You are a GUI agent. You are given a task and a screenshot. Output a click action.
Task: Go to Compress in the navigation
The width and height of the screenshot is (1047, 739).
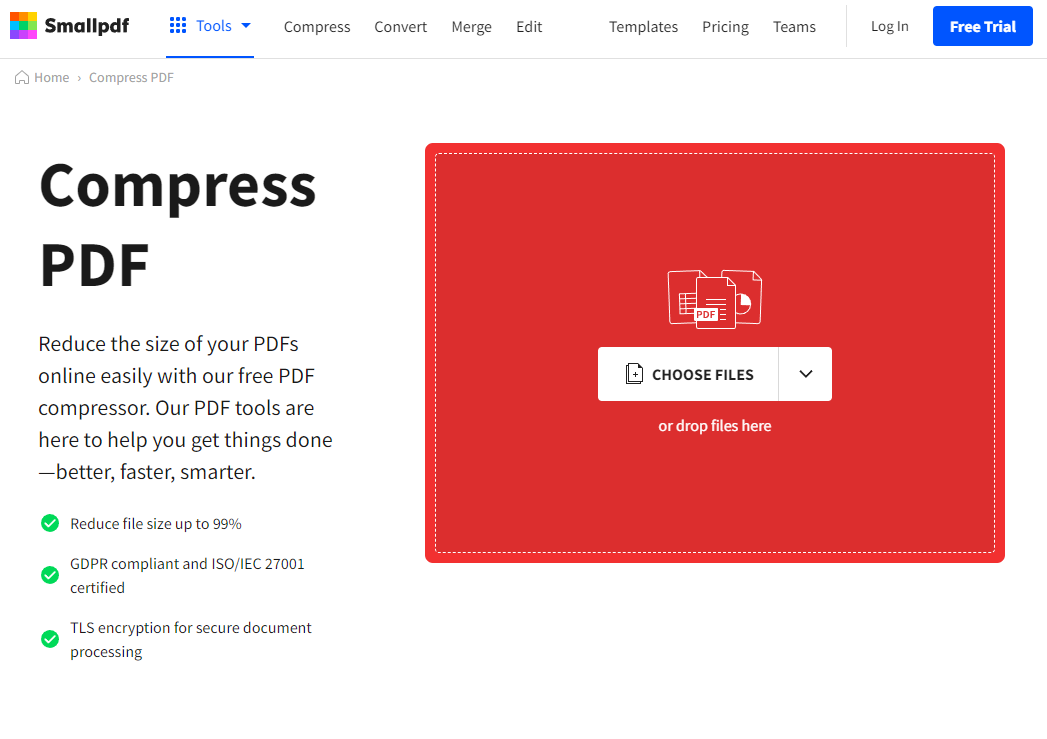[317, 27]
